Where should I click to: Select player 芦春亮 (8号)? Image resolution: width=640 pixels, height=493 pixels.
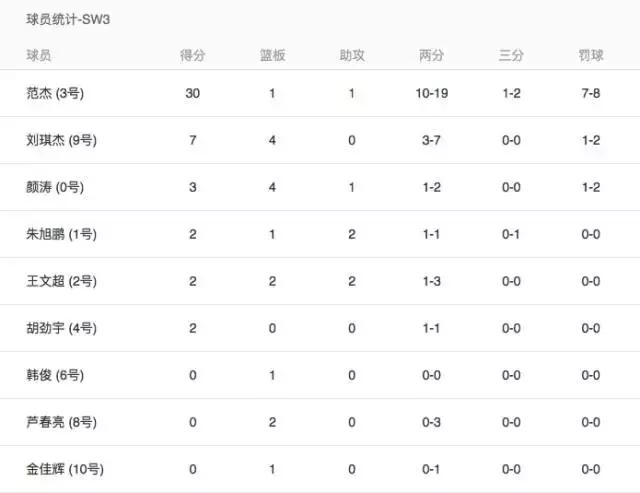tap(67, 422)
